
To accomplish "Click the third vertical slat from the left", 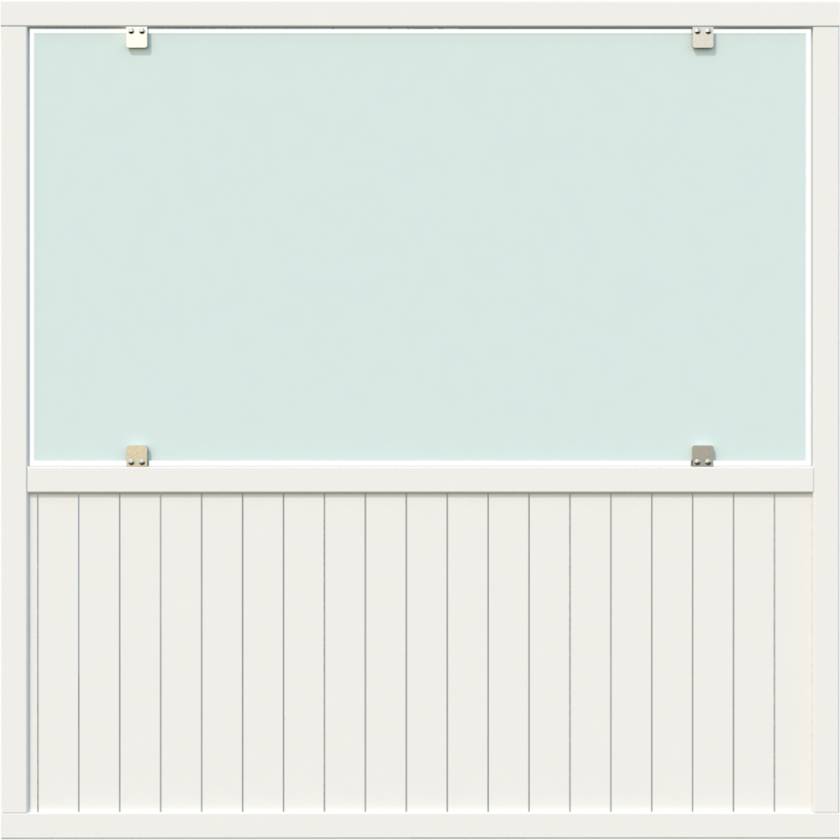I will point(140,650).
